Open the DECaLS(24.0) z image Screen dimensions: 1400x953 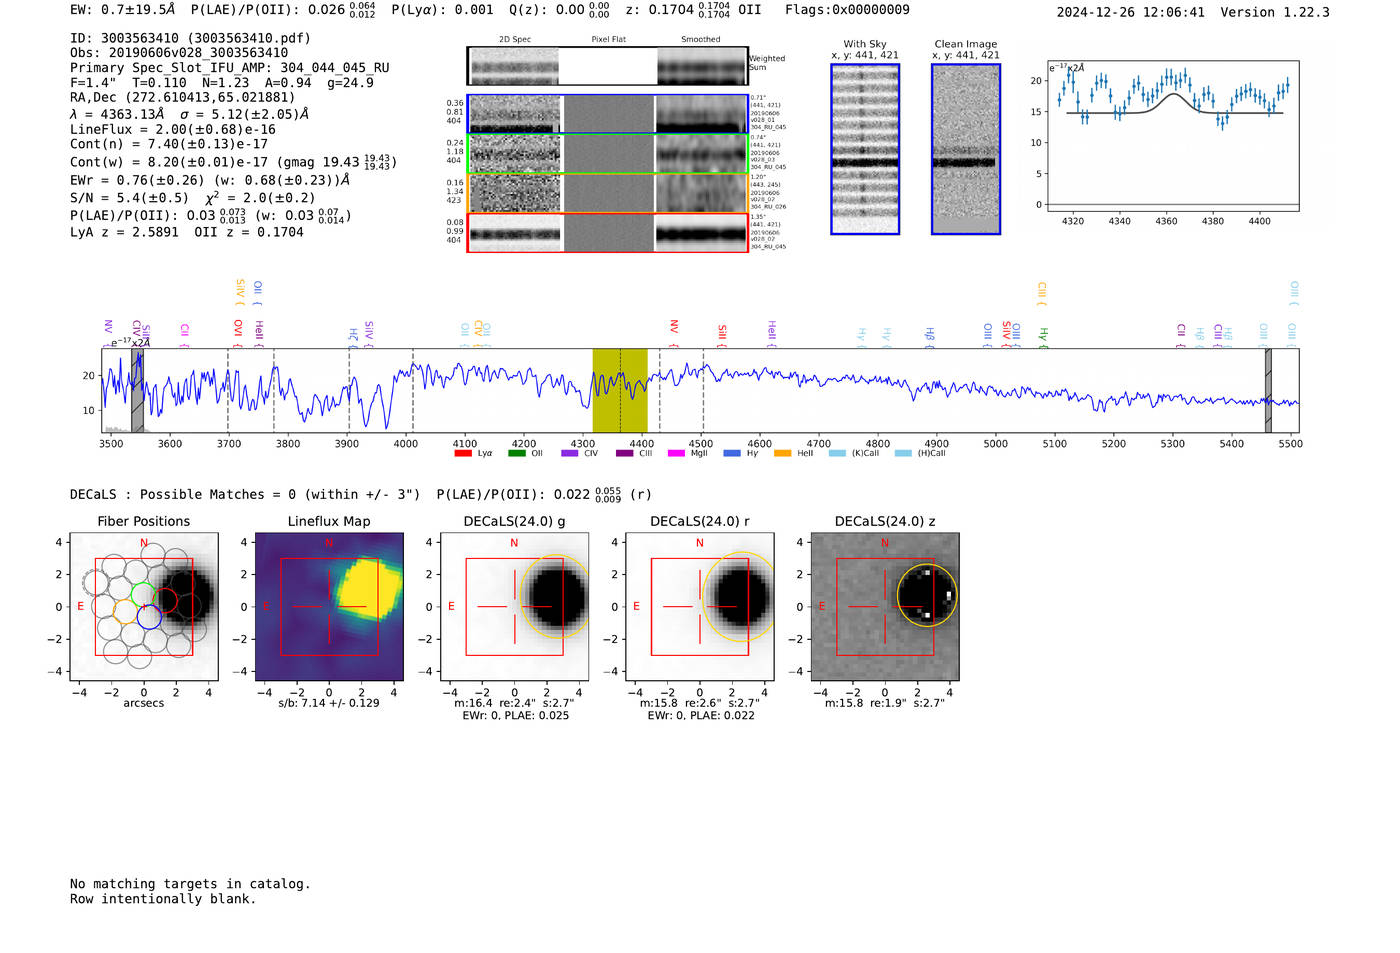(x=885, y=607)
